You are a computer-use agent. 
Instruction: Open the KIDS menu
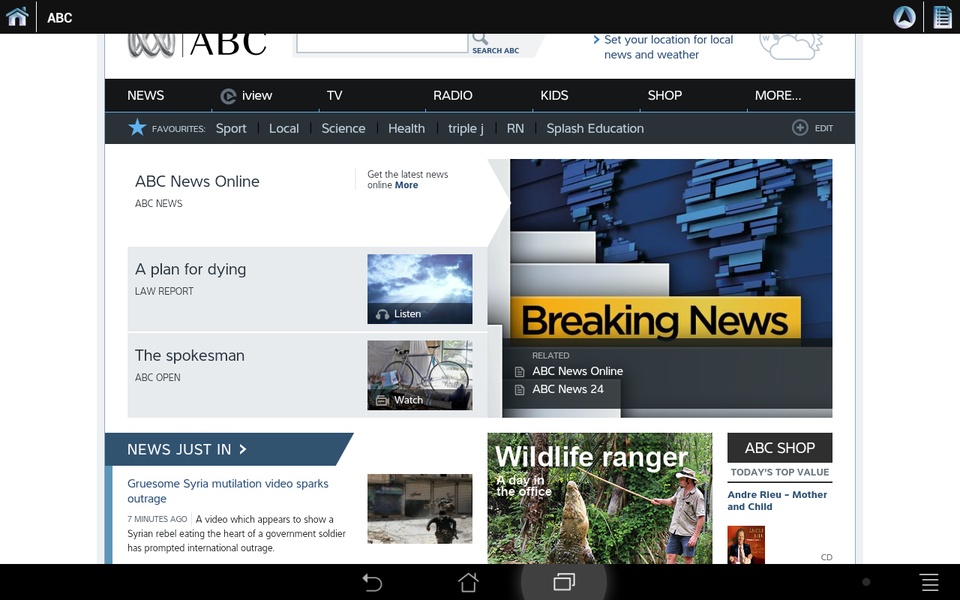click(x=554, y=96)
